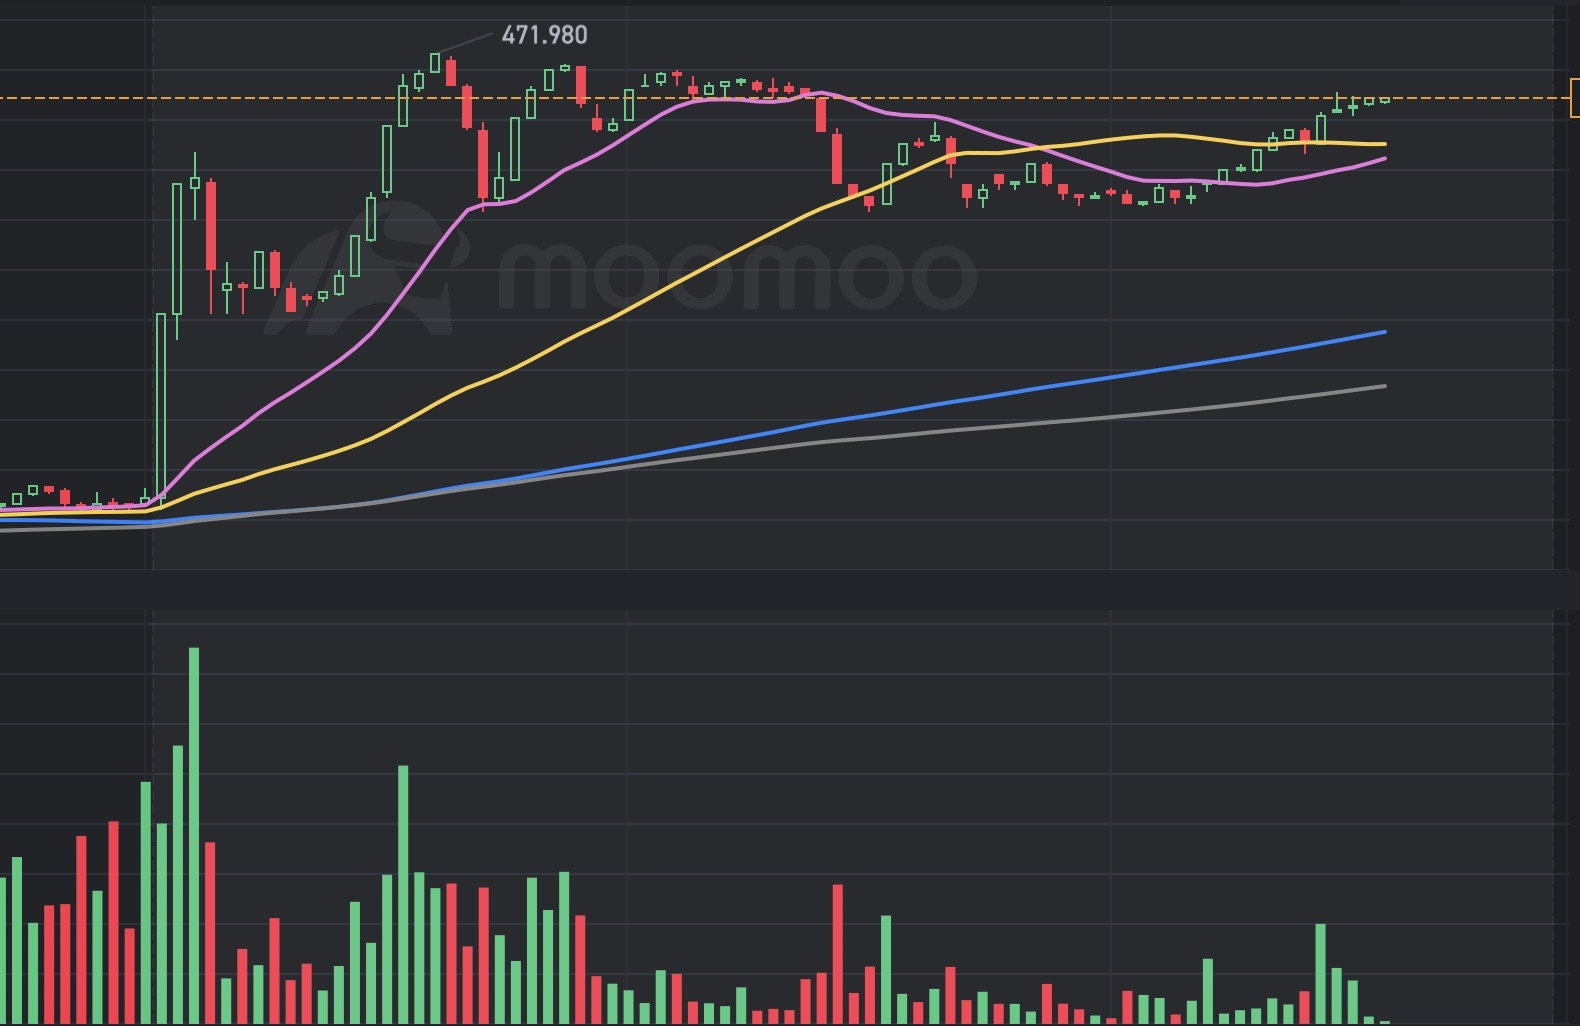Click the orange dashed current price line
1580x1026 pixels.
click(785, 98)
